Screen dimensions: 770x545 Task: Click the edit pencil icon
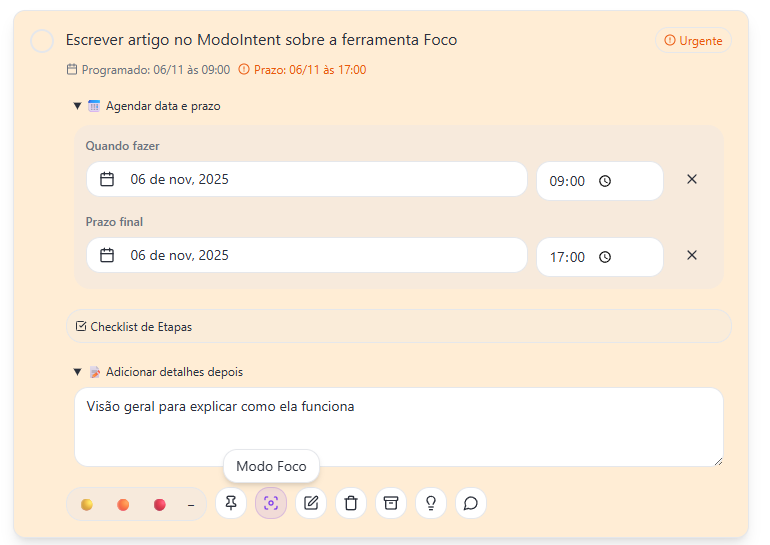[x=311, y=503]
